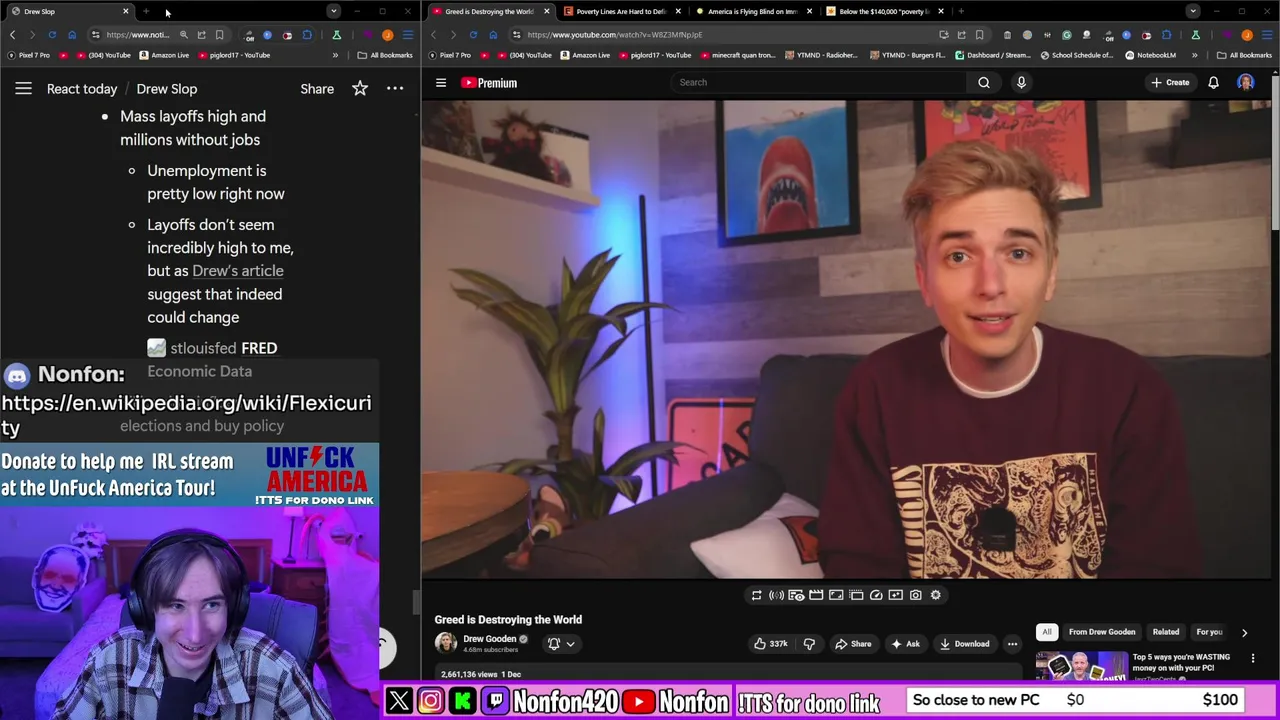Open options for Top 5 ways video
Screen dimensions: 1280x720
pyautogui.click(x=1253, y=658)
